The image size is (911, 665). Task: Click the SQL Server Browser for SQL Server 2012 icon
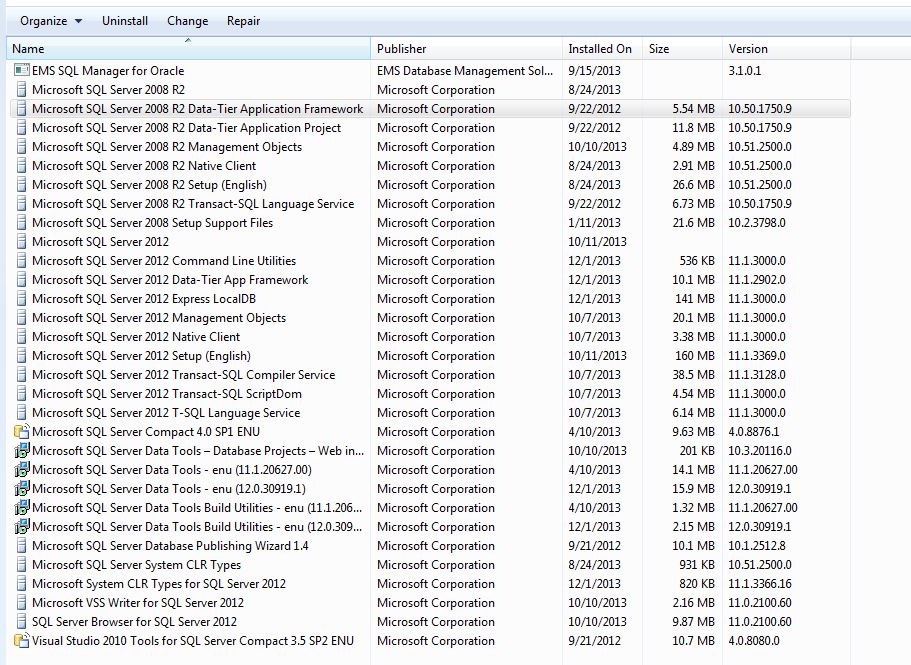point(21,621)
